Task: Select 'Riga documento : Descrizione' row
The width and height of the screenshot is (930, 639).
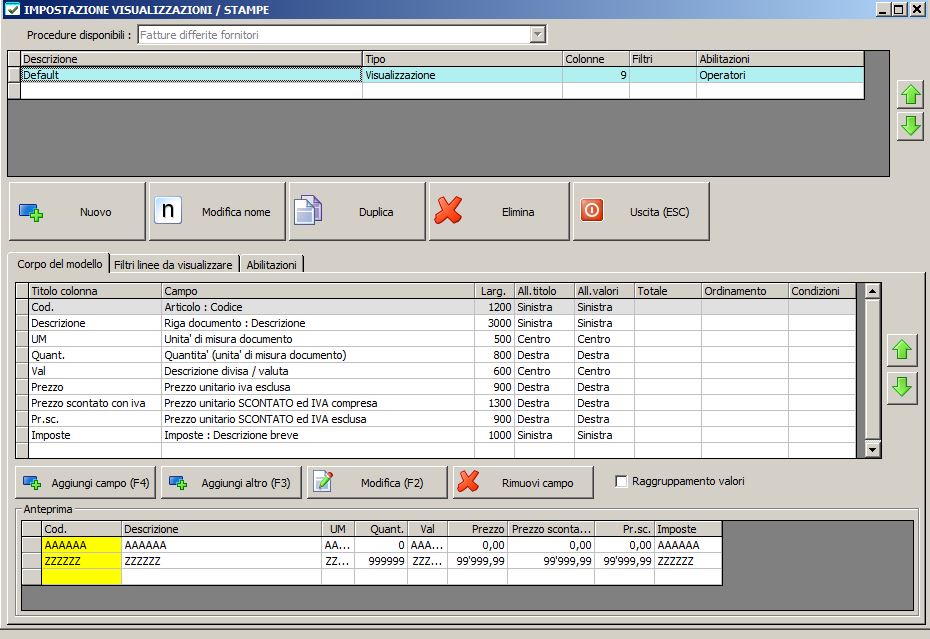Action: pos(436,323)
